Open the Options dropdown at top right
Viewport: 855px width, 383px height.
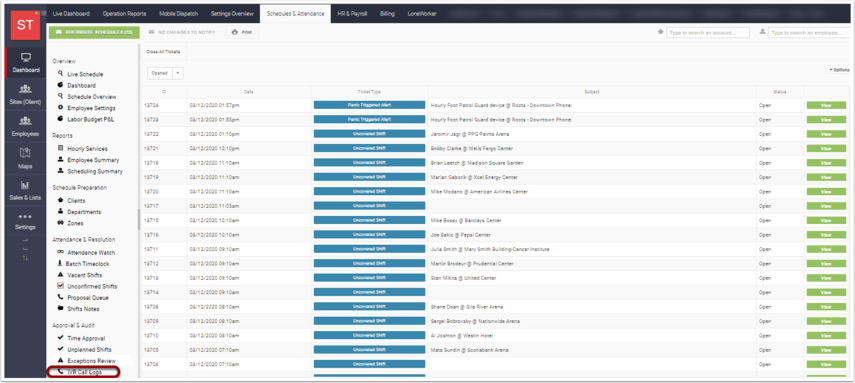point(839,70)
